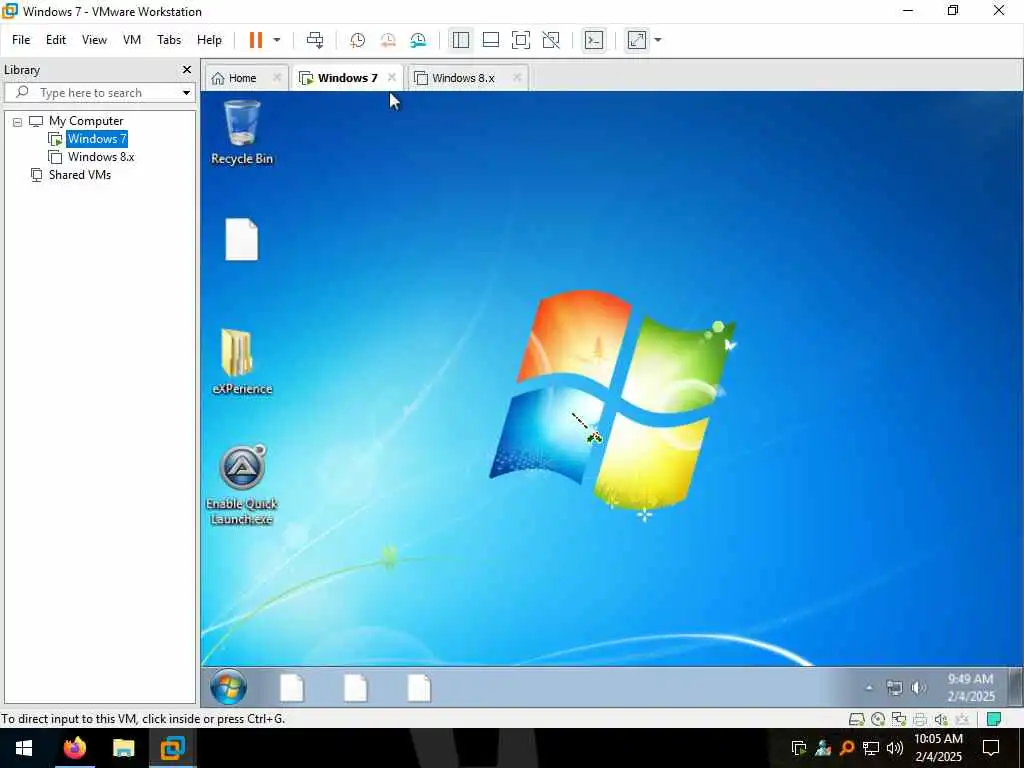Toggle the Show Library sidebar icon
Screen dimensions: 1024x768
point(460,40)
